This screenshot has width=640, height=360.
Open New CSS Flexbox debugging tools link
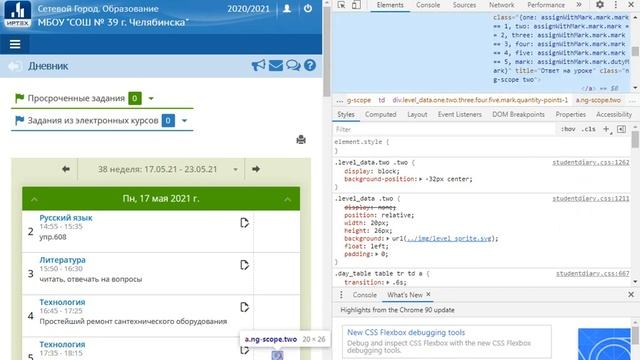point(406,332)
